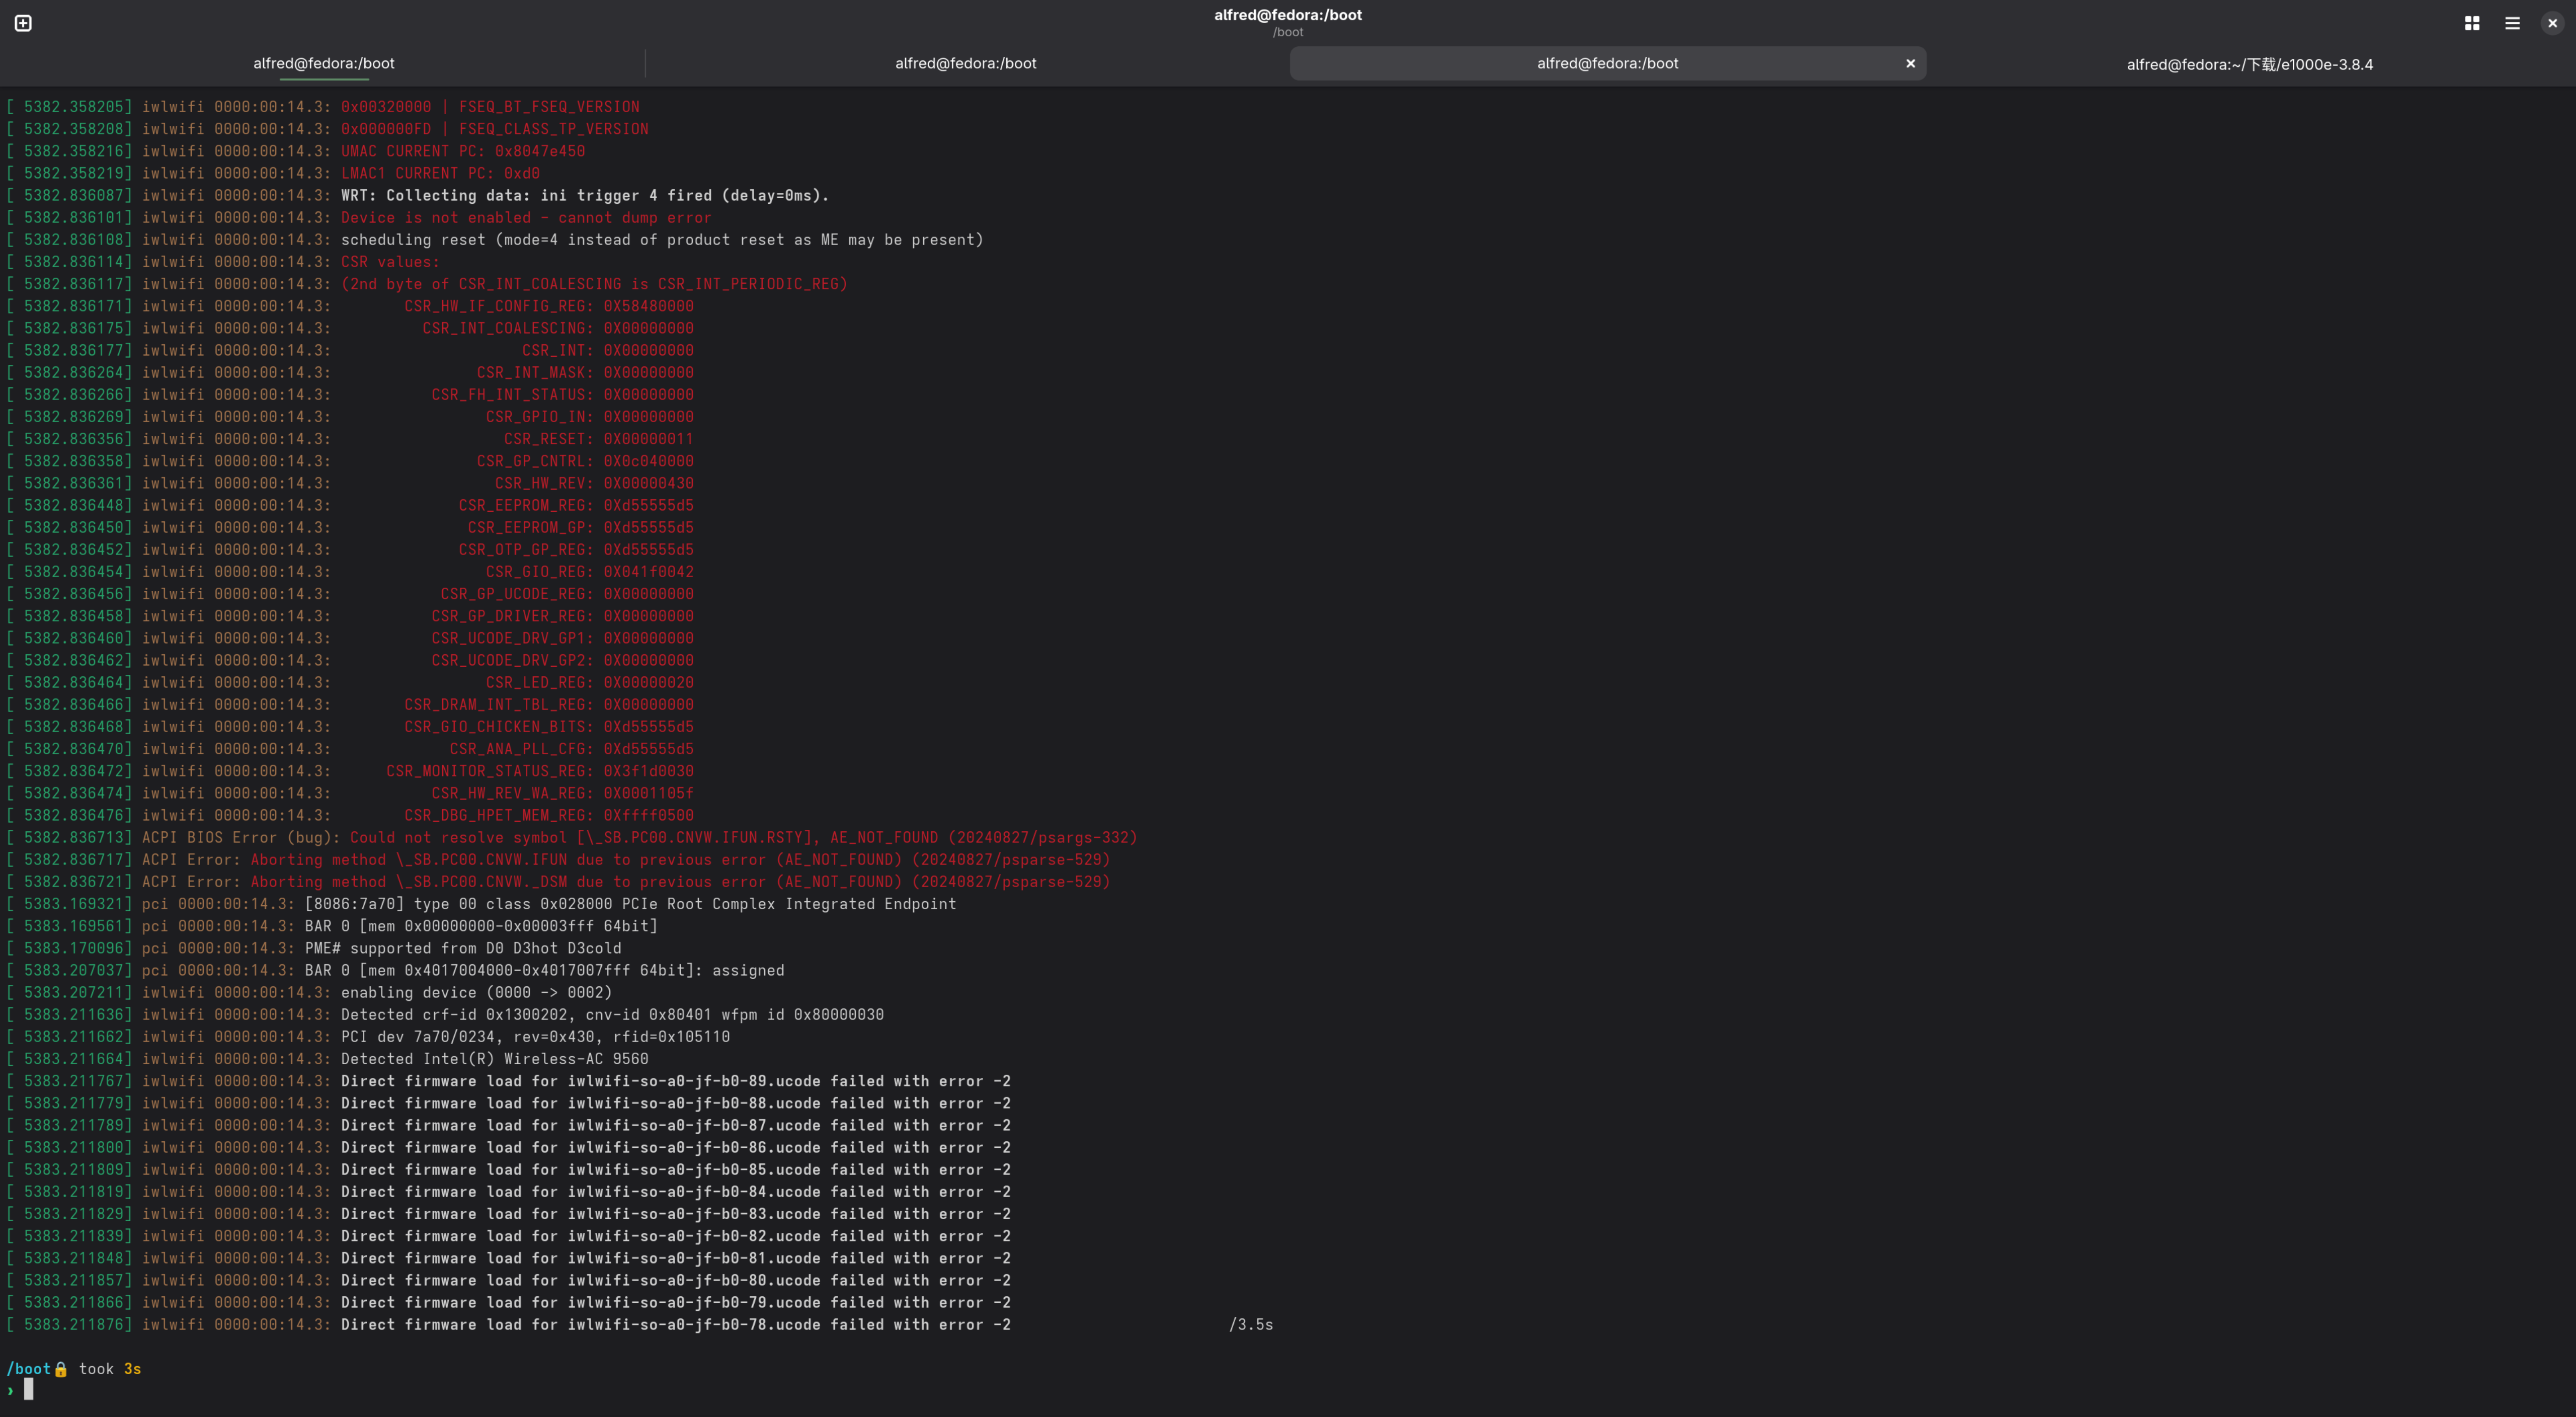Click firmware load line for b0-78.ucode
This screenshot has width=2576, height=1417.
pyautogui.click(x=676, y=1324)
